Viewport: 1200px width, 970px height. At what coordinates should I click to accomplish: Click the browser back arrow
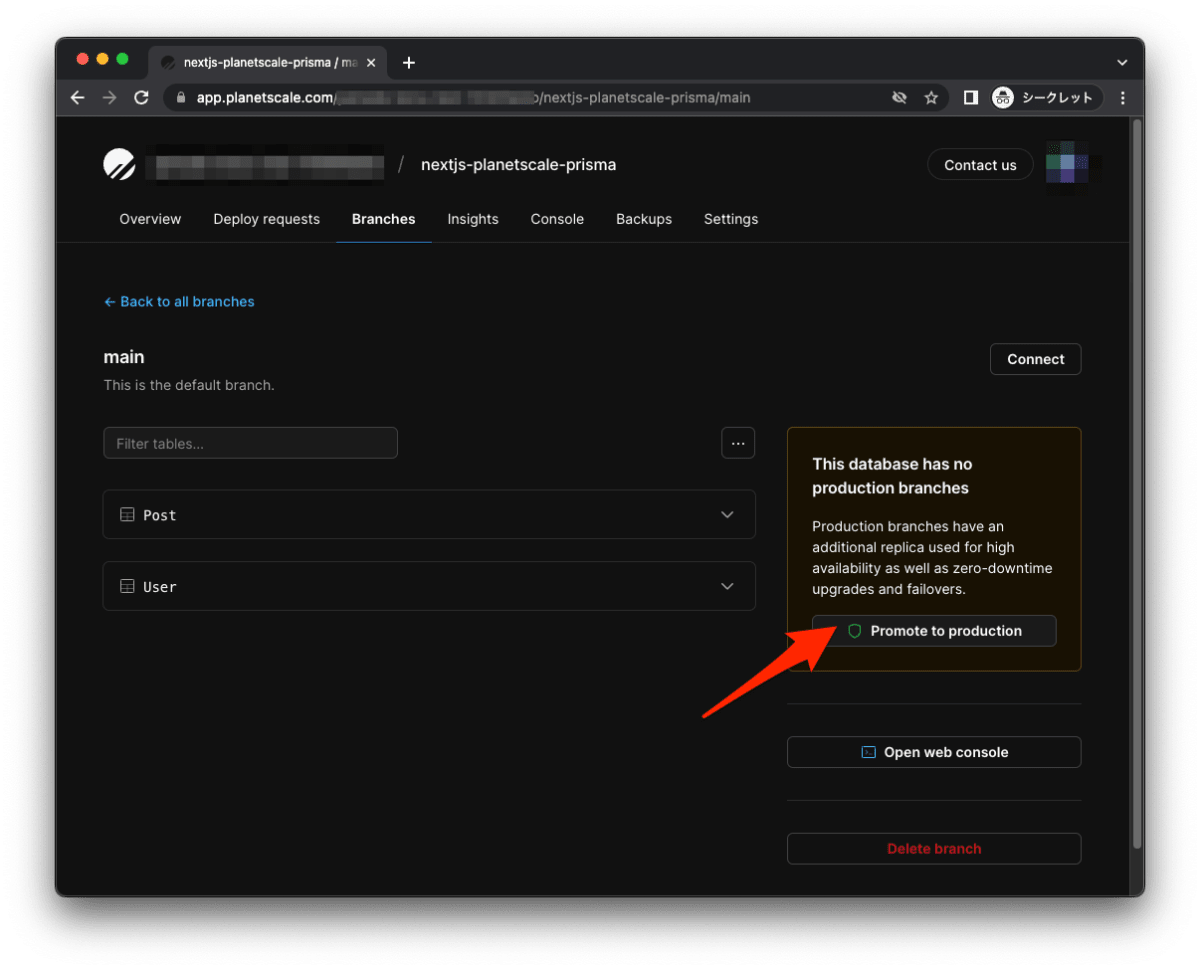(78, 98)
